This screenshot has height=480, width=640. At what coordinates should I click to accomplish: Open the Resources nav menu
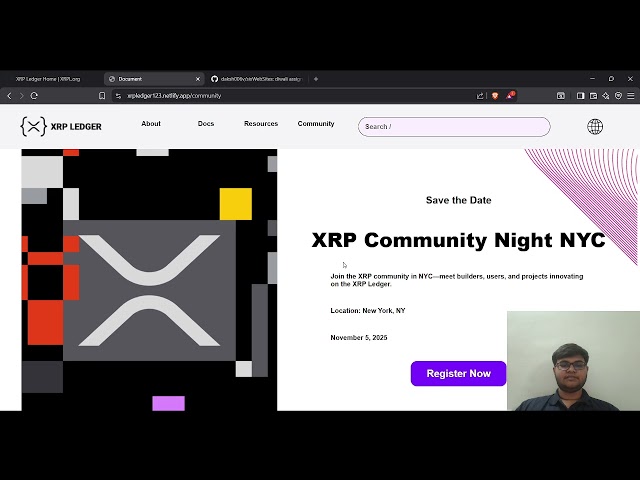click(261, 124)
